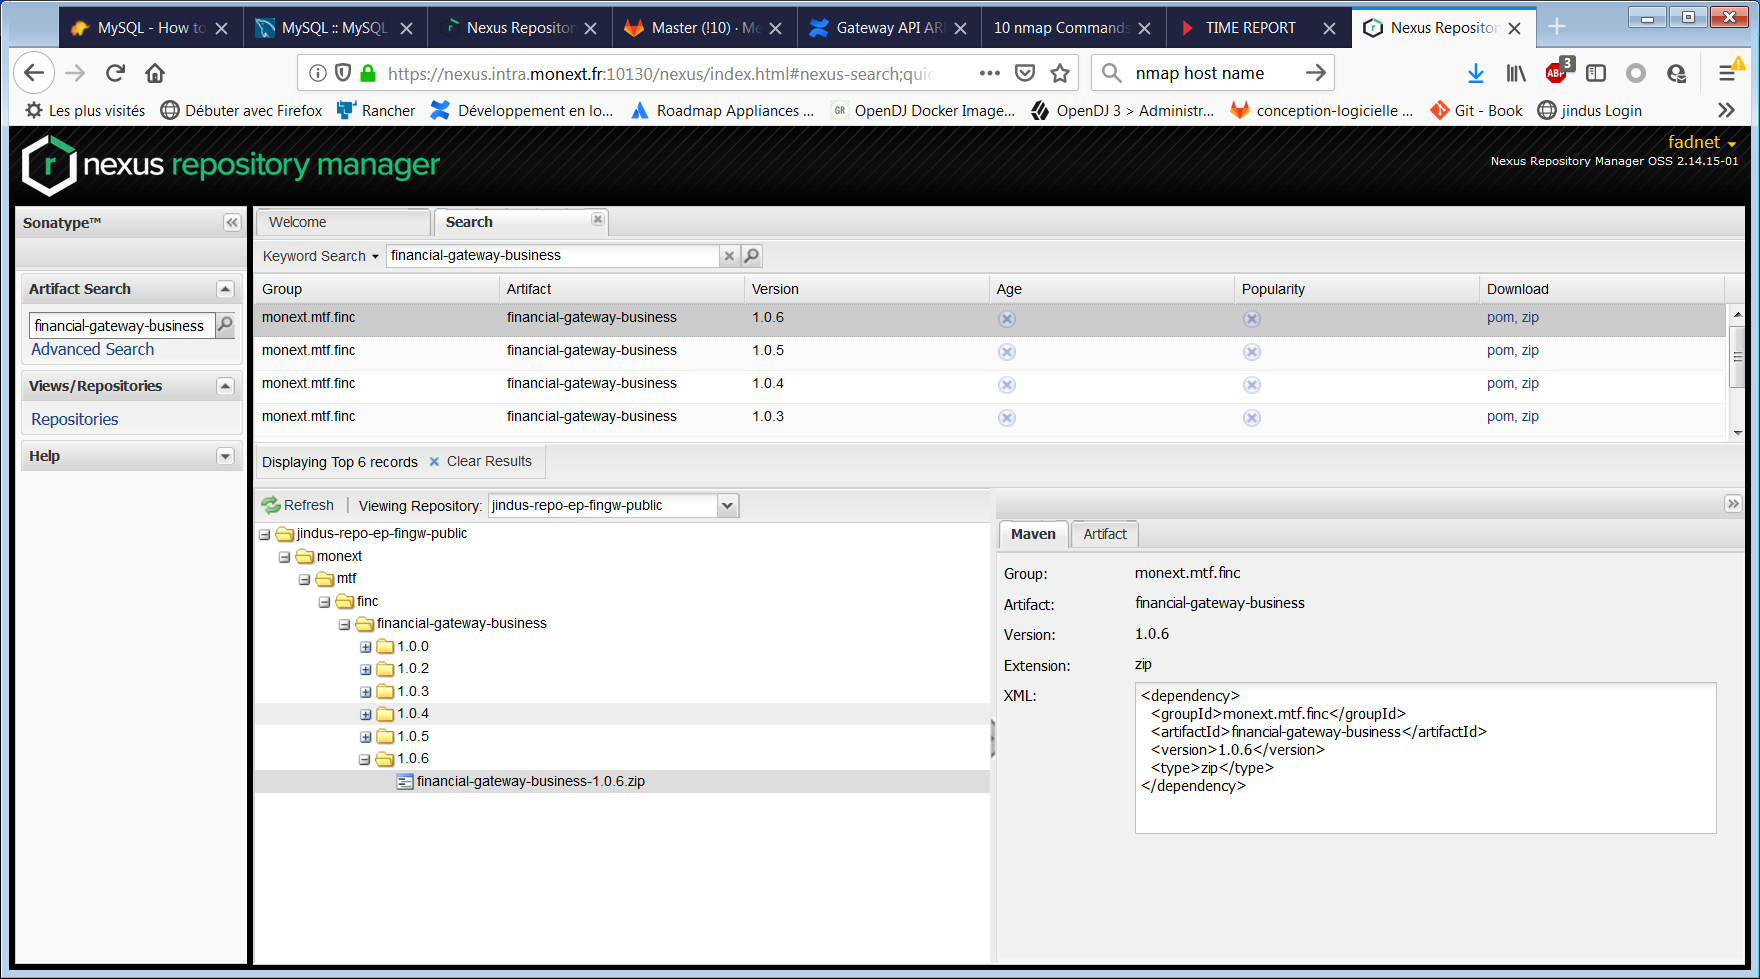Open Firefox downloads arrow icon
1760x979 pixels.
1475,73
